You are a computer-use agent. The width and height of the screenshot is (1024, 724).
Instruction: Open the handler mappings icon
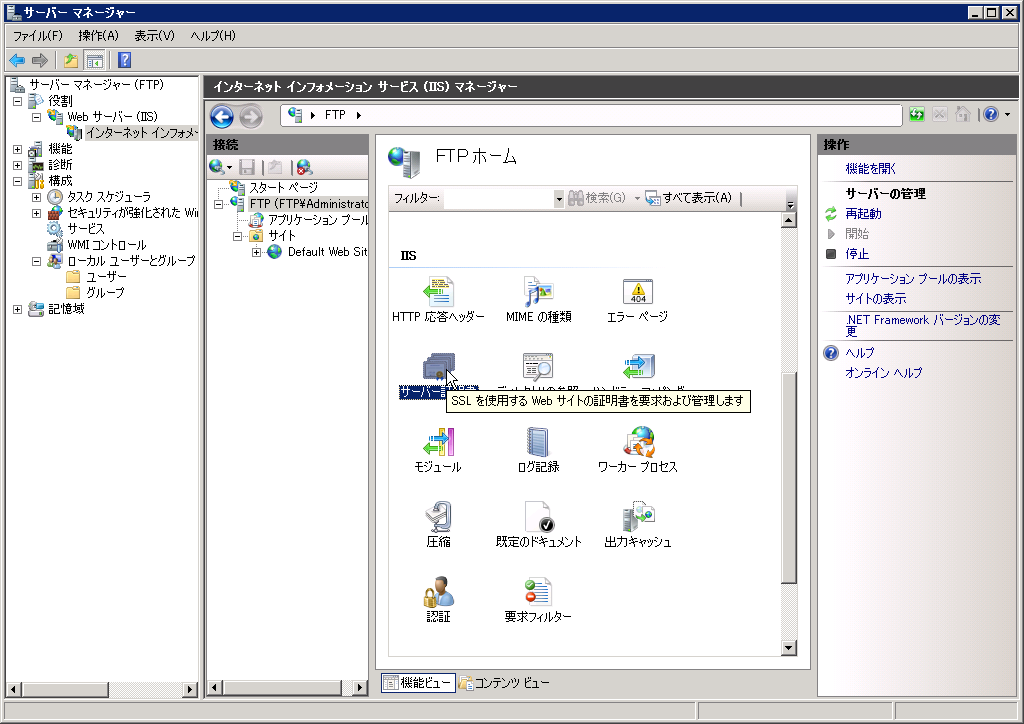(x=637, y=367)
